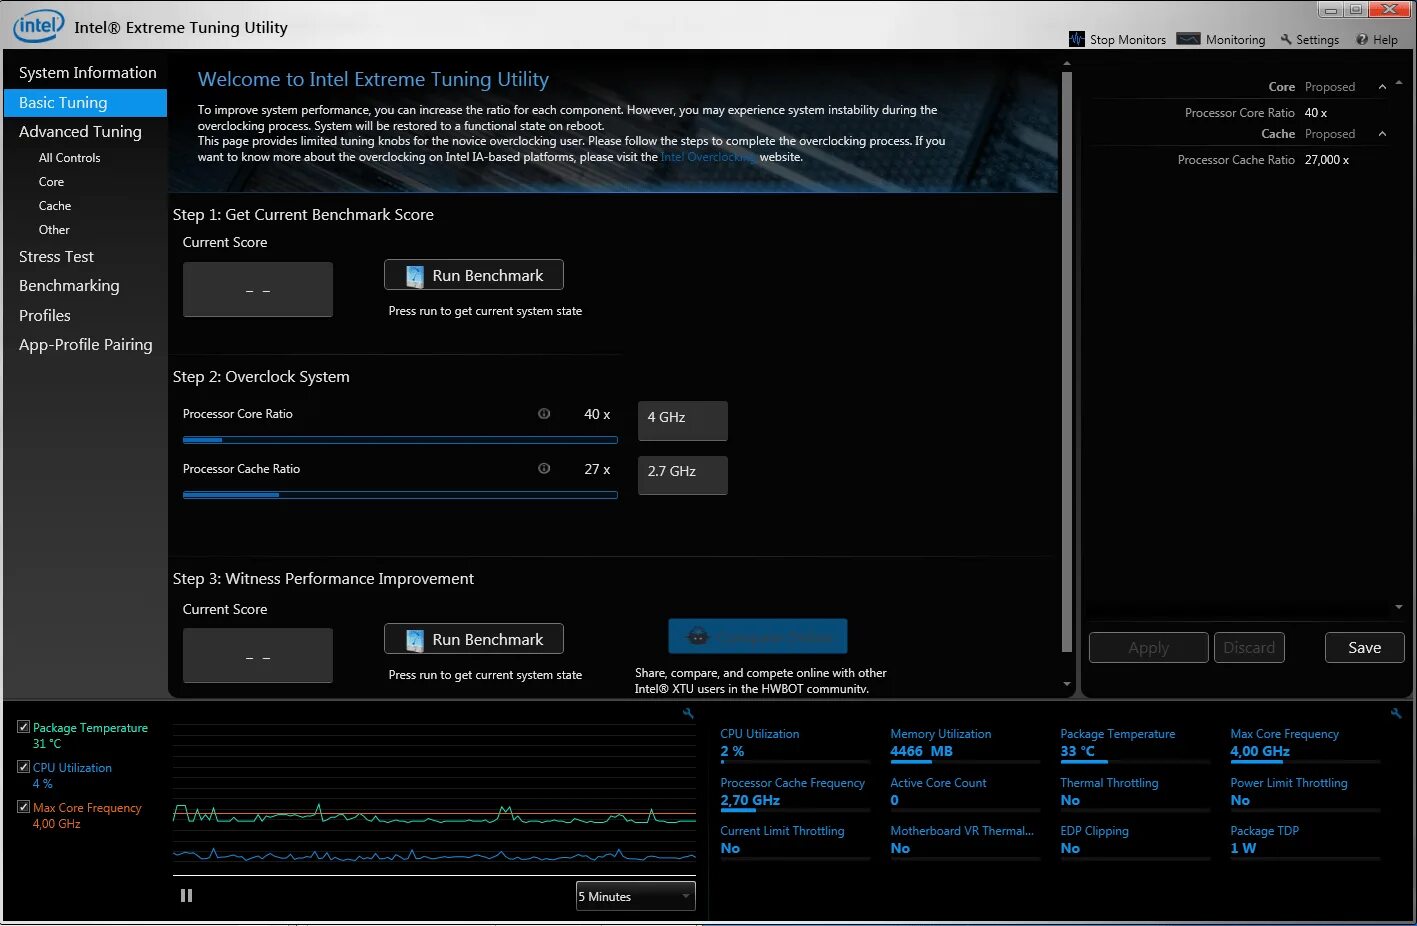This screenshot has width=1417, height=926.
Task: Click main panel scroll-down arrow
Action: tap(1067, 685)
